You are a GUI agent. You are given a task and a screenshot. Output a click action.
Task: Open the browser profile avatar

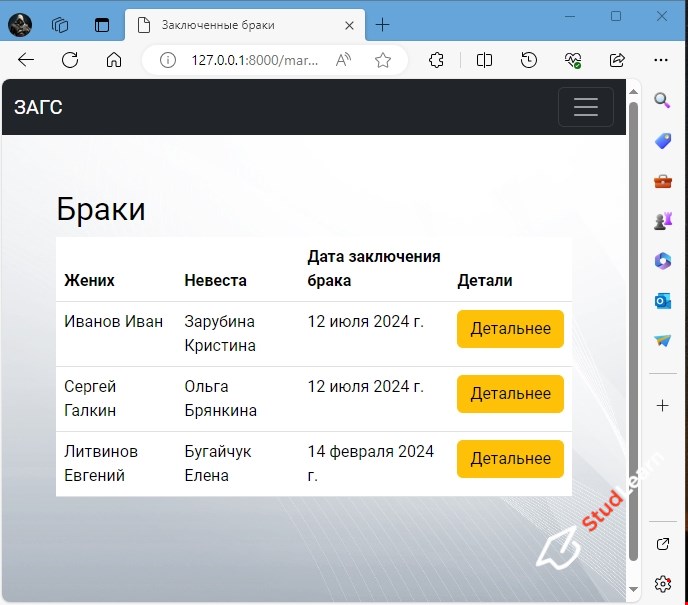(x=20, y=25)
